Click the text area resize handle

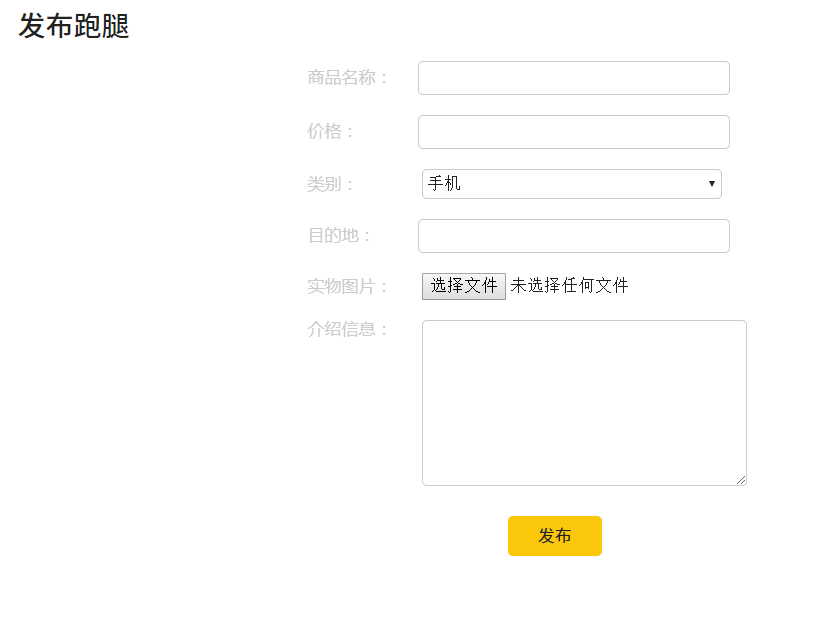(741, 480)
